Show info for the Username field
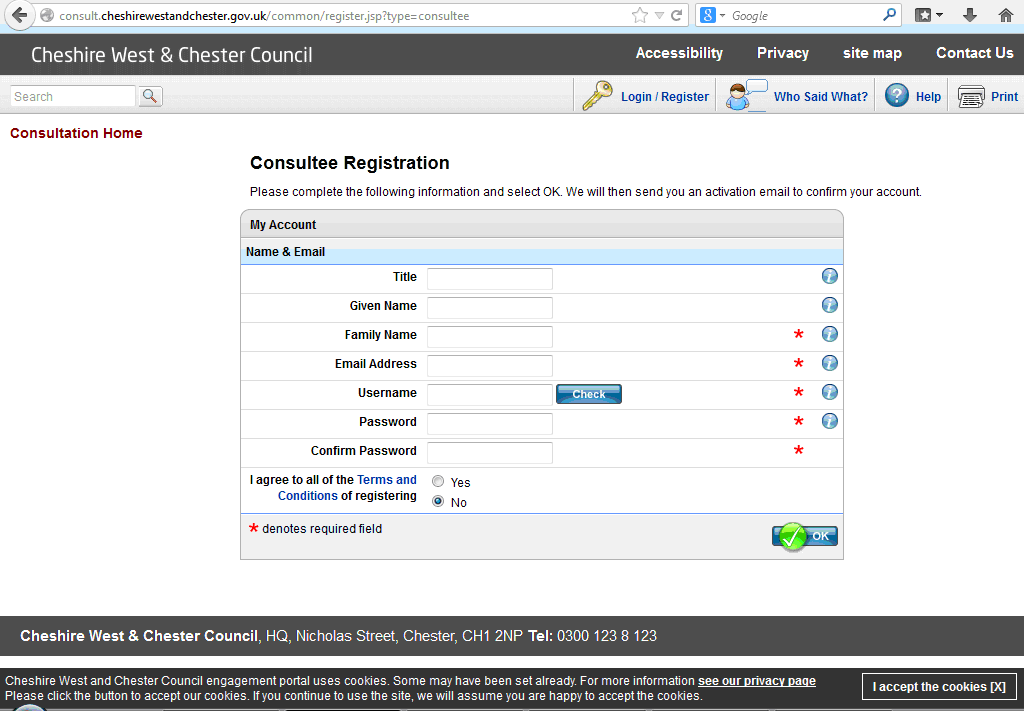Screen dimensions: 1027x711 pyautogui.click(x=829, y=392)
